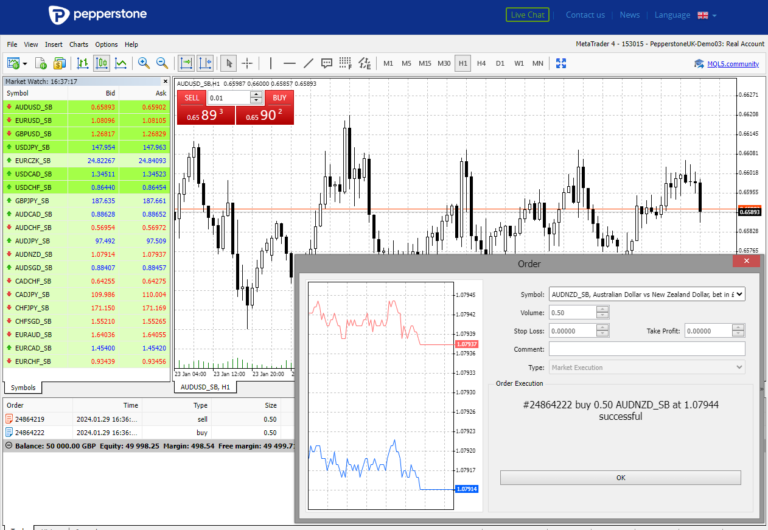The image size is (768, 530).
Task: Open the Fibonacci grid objects tool
Action: 345,63
